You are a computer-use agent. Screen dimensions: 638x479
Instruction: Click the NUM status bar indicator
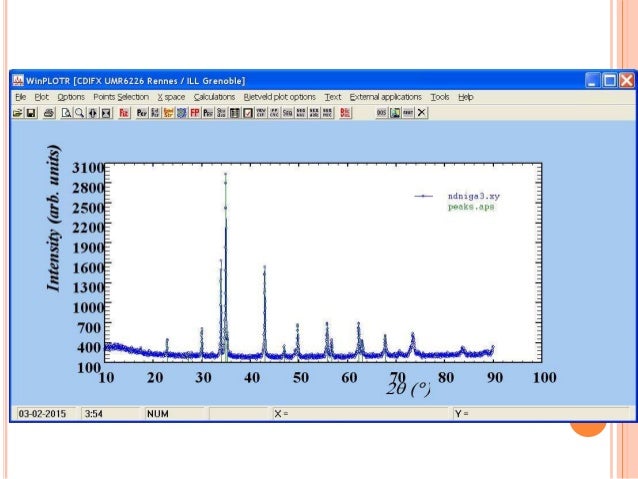click(157, 413)
